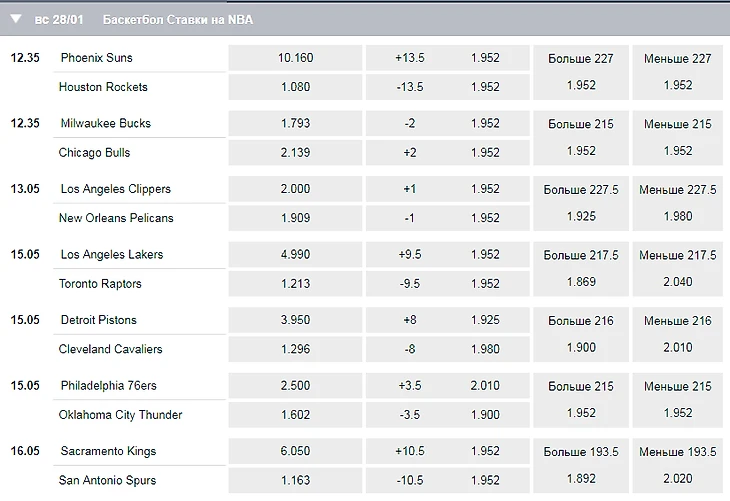Viewport: 730px width, 501px height.
Task: Choose Меньше 216 at 2.010
Action: (x=677, y=335)
